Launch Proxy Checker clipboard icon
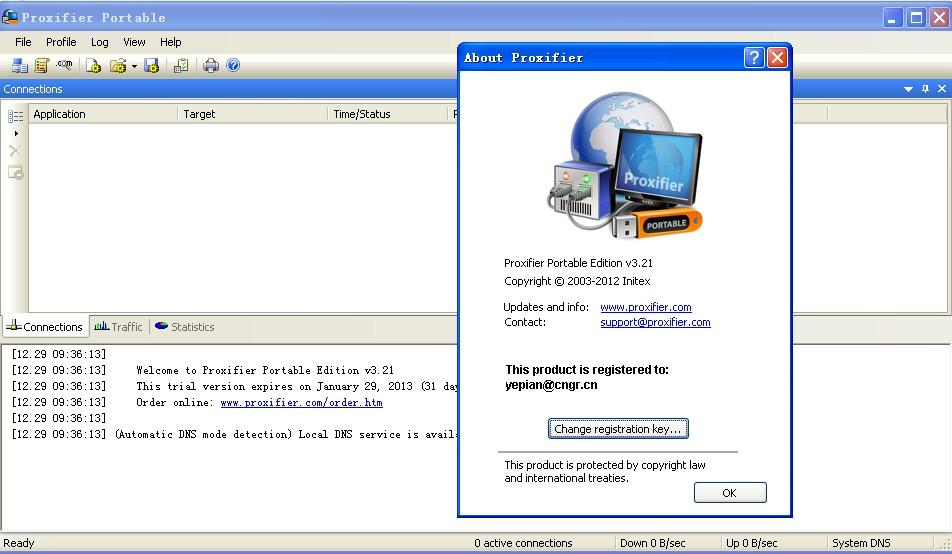 181,66
